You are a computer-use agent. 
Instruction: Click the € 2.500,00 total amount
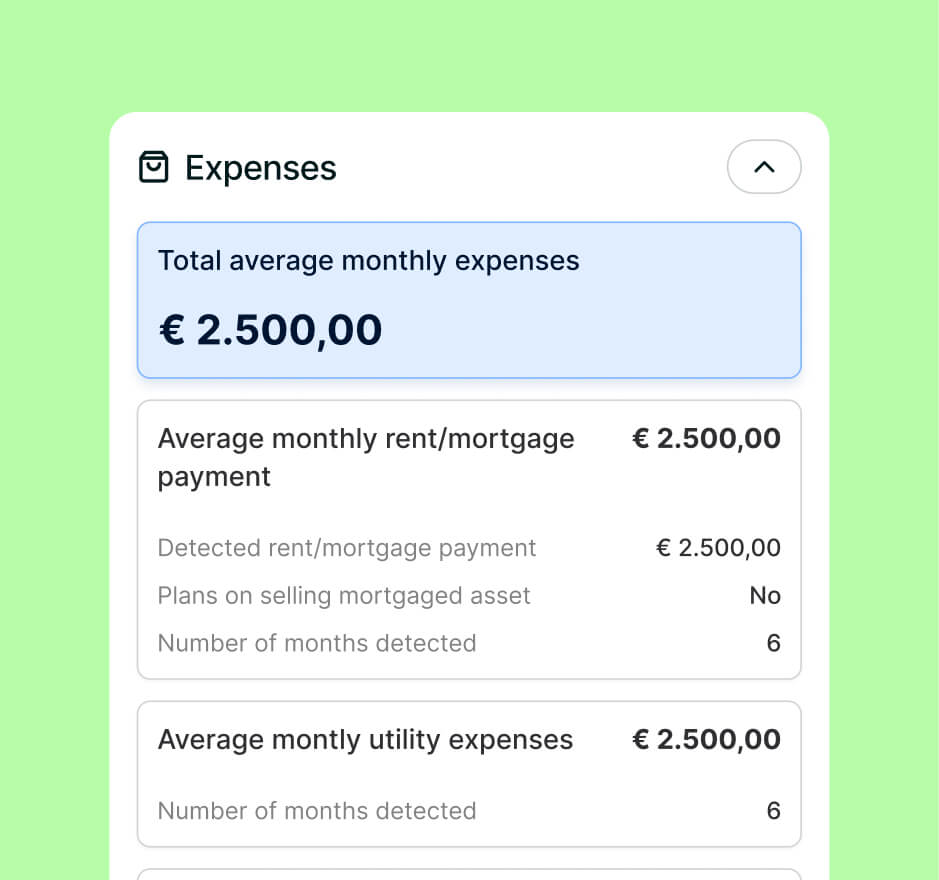[270, 330]
